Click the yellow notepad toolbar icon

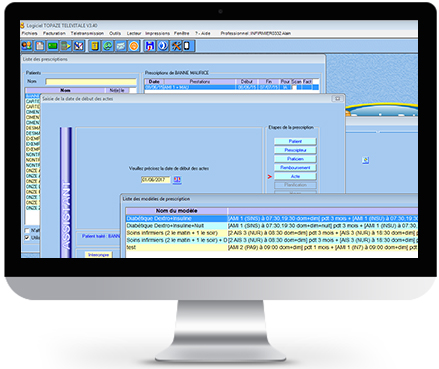click(x=95, y=46)
